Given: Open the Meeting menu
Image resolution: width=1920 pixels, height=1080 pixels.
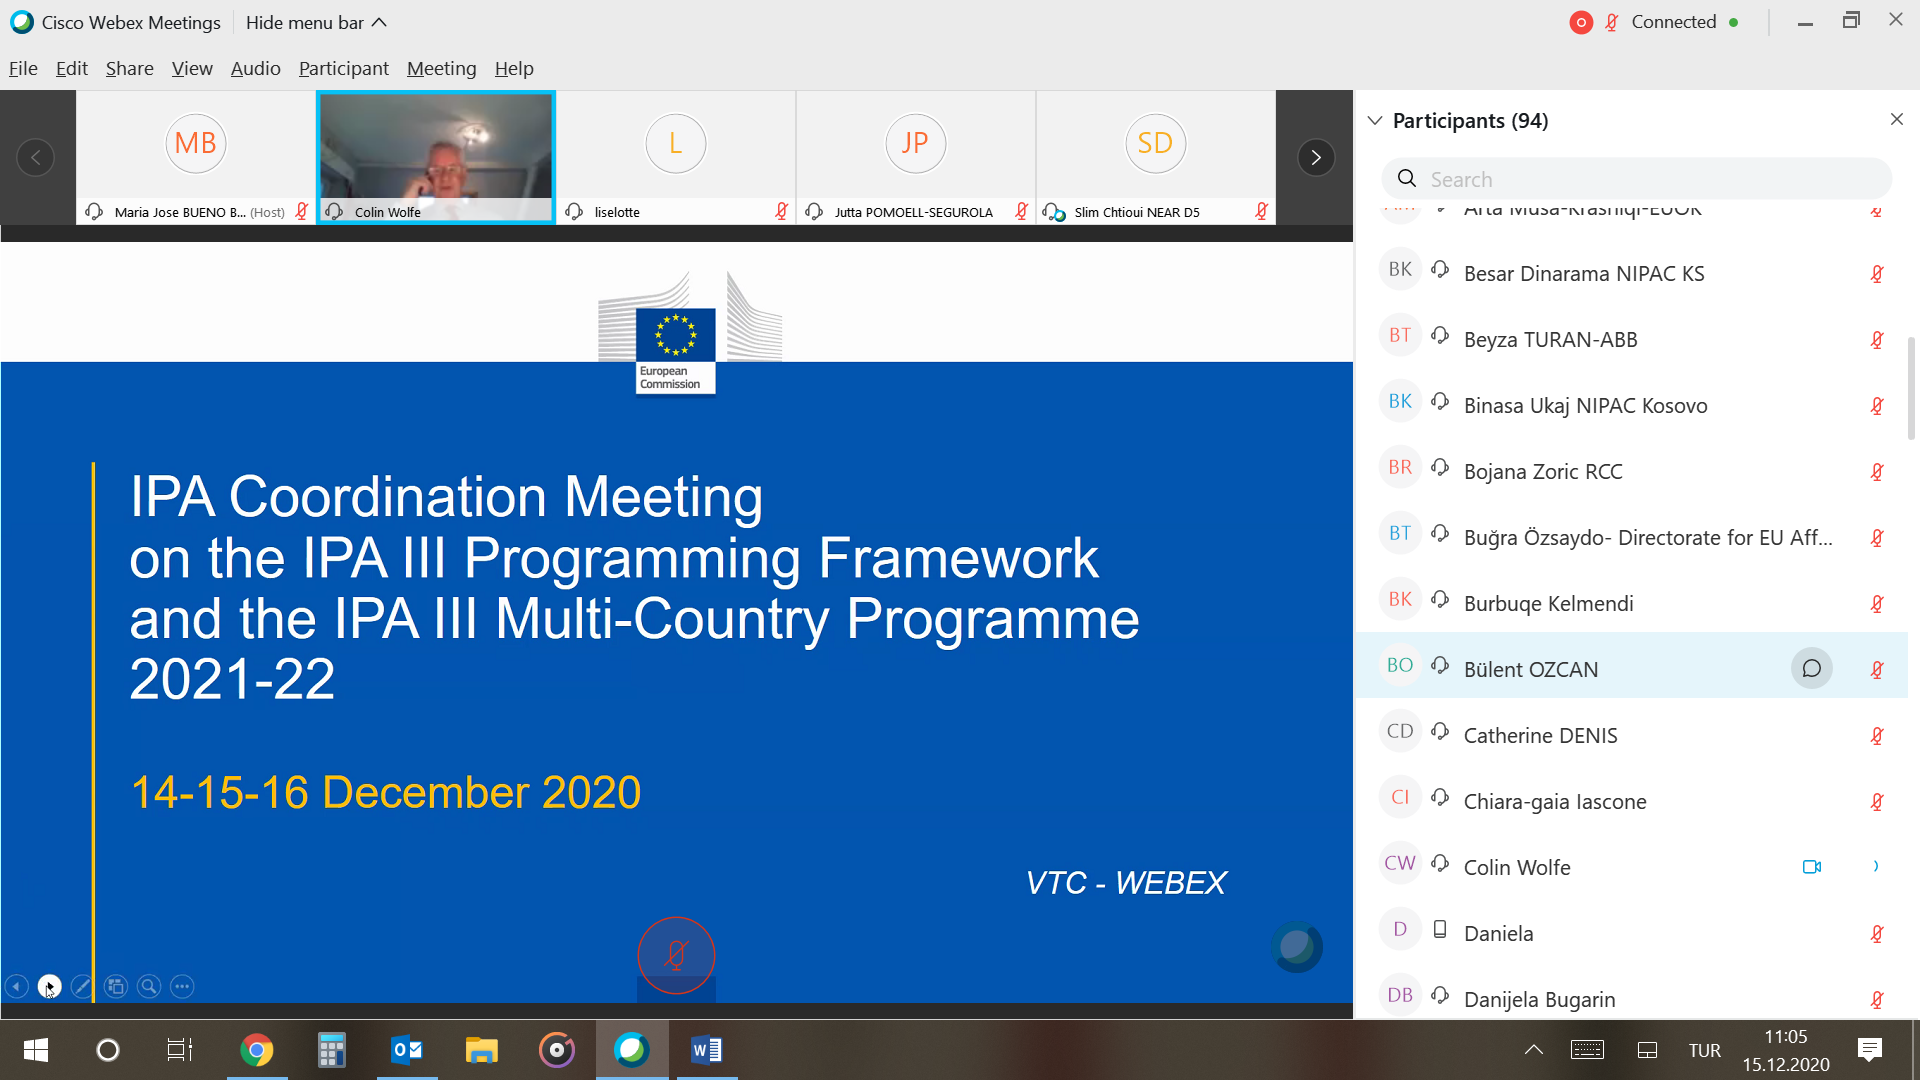Looking at the screenshot, I should tap(441, 68).
